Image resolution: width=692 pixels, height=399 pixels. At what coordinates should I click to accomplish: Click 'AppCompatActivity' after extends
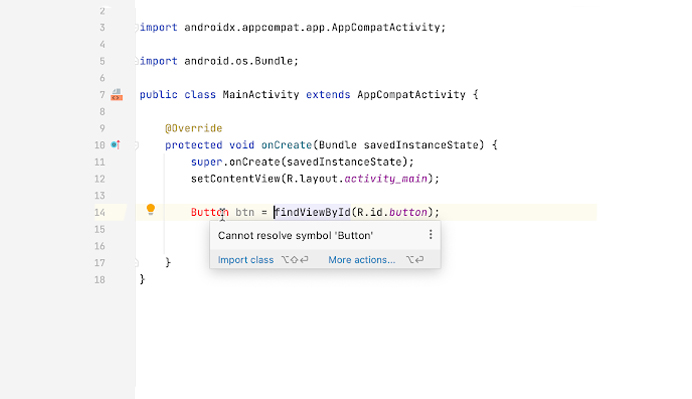[x=411, y=94]
